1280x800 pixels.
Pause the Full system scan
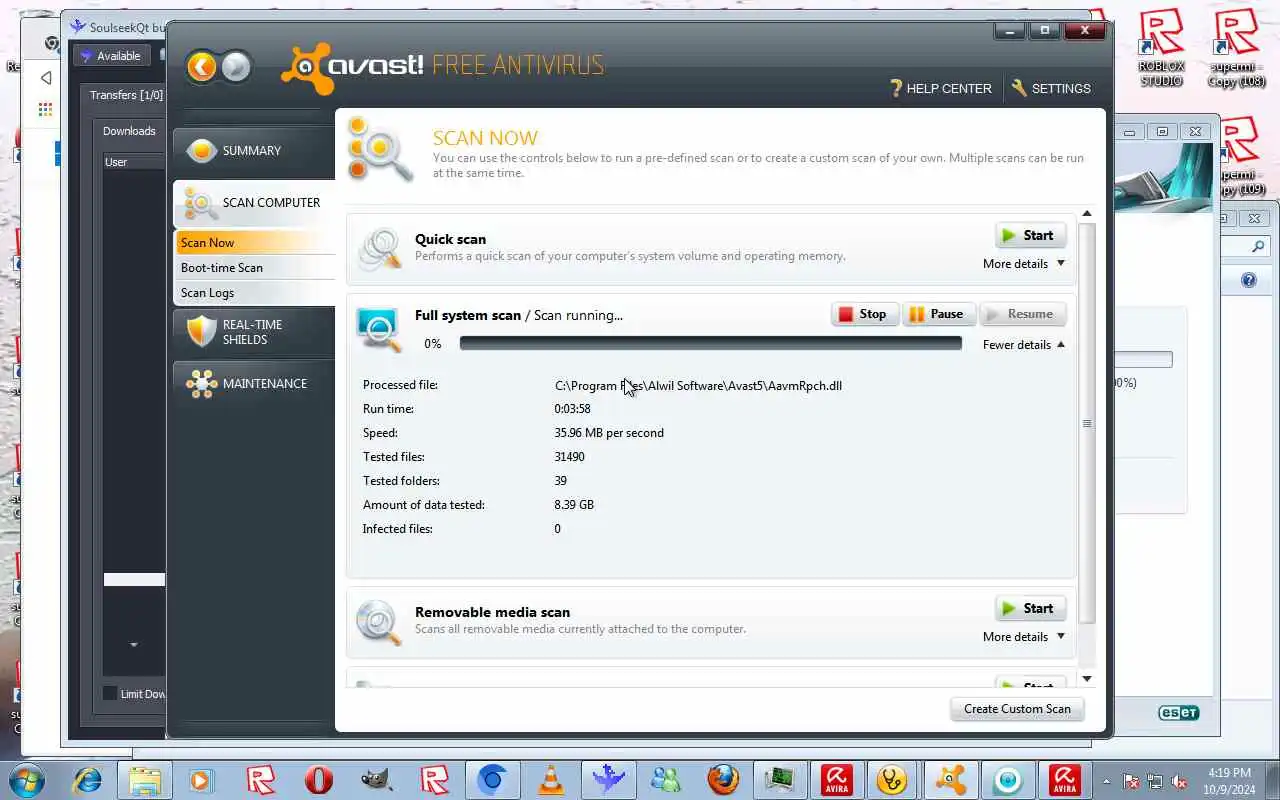[x=938, y=314]
